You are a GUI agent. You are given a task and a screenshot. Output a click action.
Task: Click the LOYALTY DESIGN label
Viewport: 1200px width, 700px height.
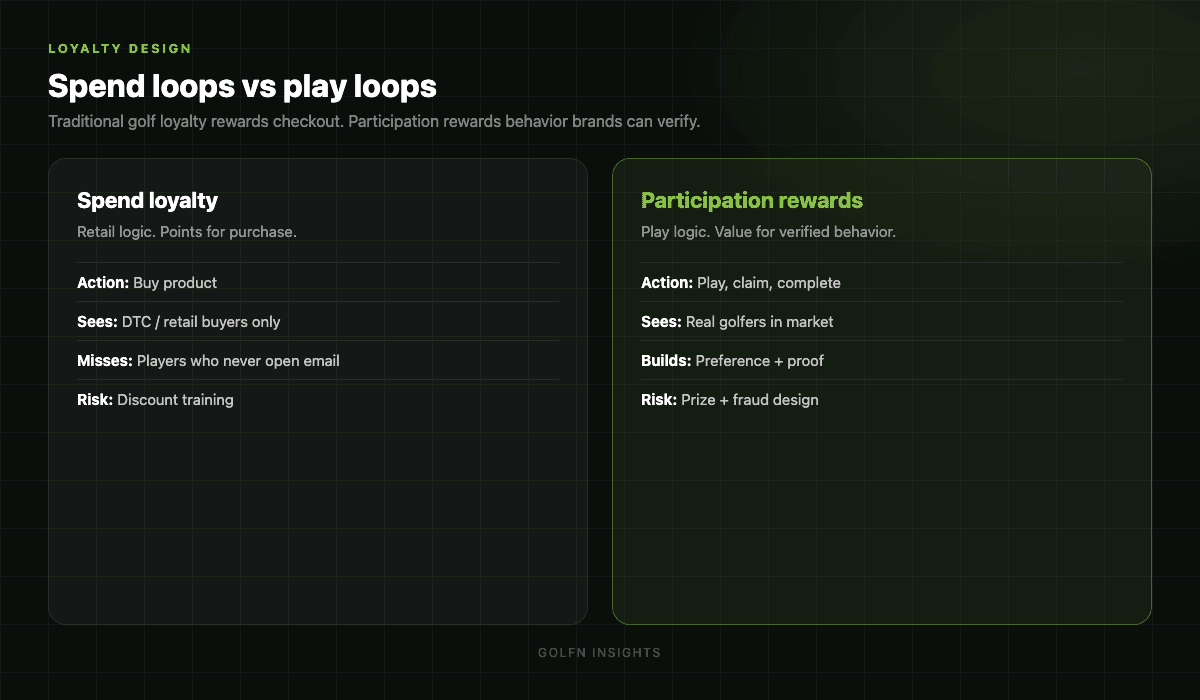120,48
